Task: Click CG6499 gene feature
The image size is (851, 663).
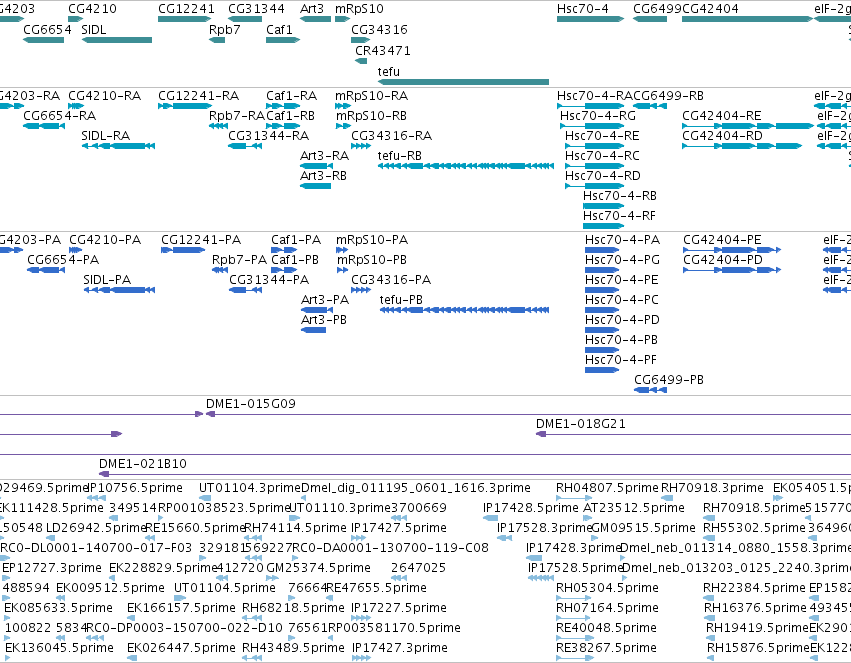Action: coord(650,19)
